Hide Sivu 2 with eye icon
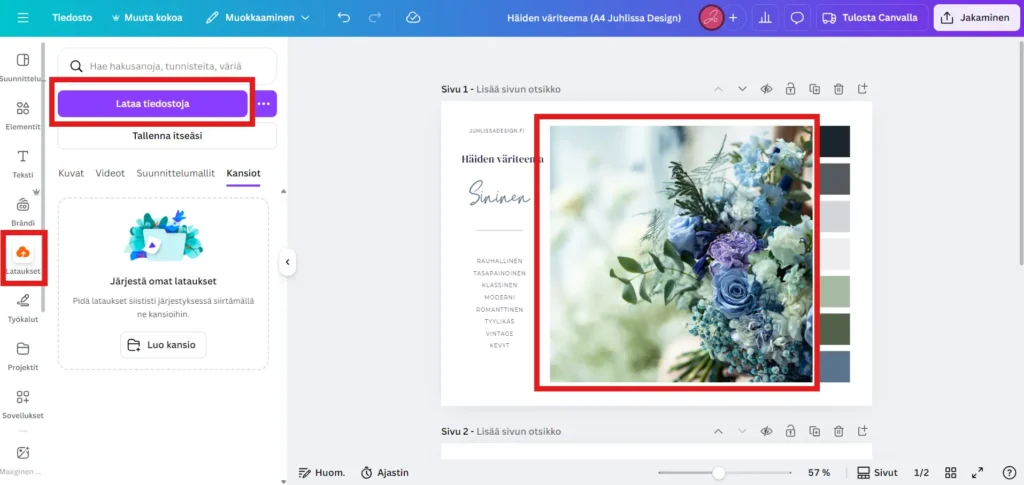The height and width of the screenshot is (485, 1024). pos(766,431)
